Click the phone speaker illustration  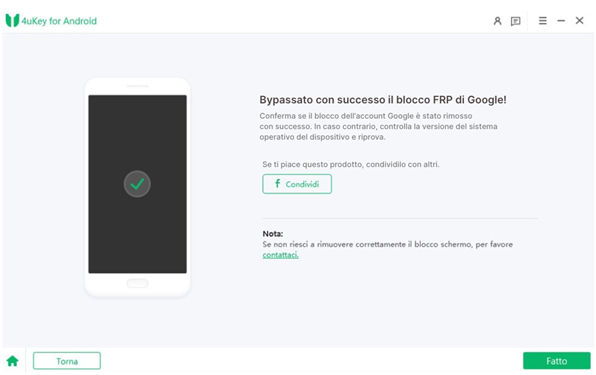point(137,86)
